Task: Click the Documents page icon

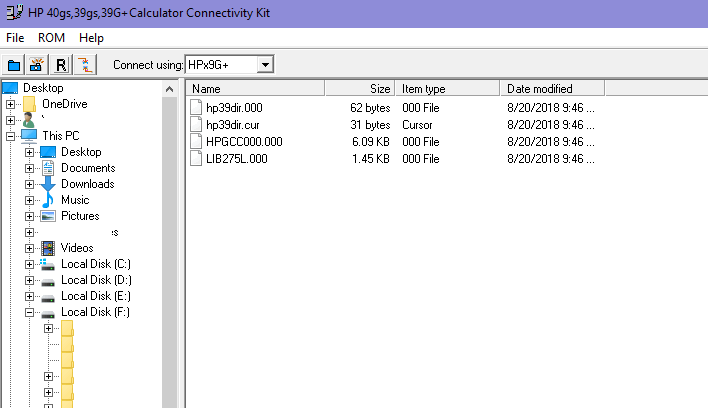Action: click(48, 168)
